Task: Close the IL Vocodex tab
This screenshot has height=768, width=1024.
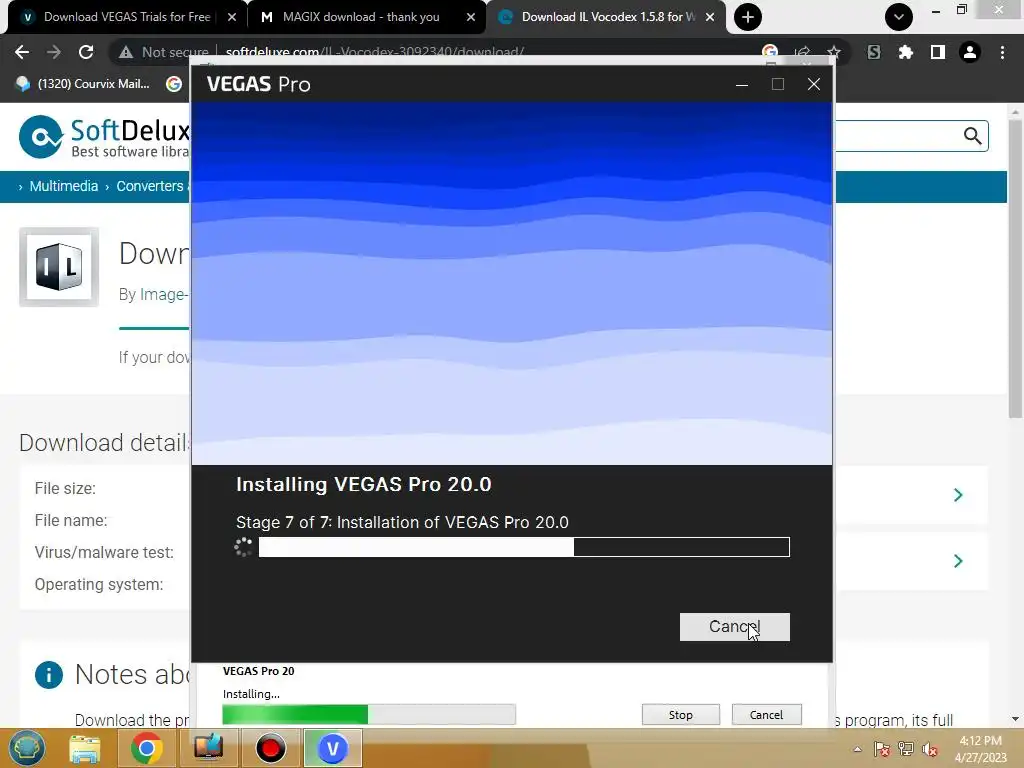Action: pyautogui.click(x=710, y=18)
